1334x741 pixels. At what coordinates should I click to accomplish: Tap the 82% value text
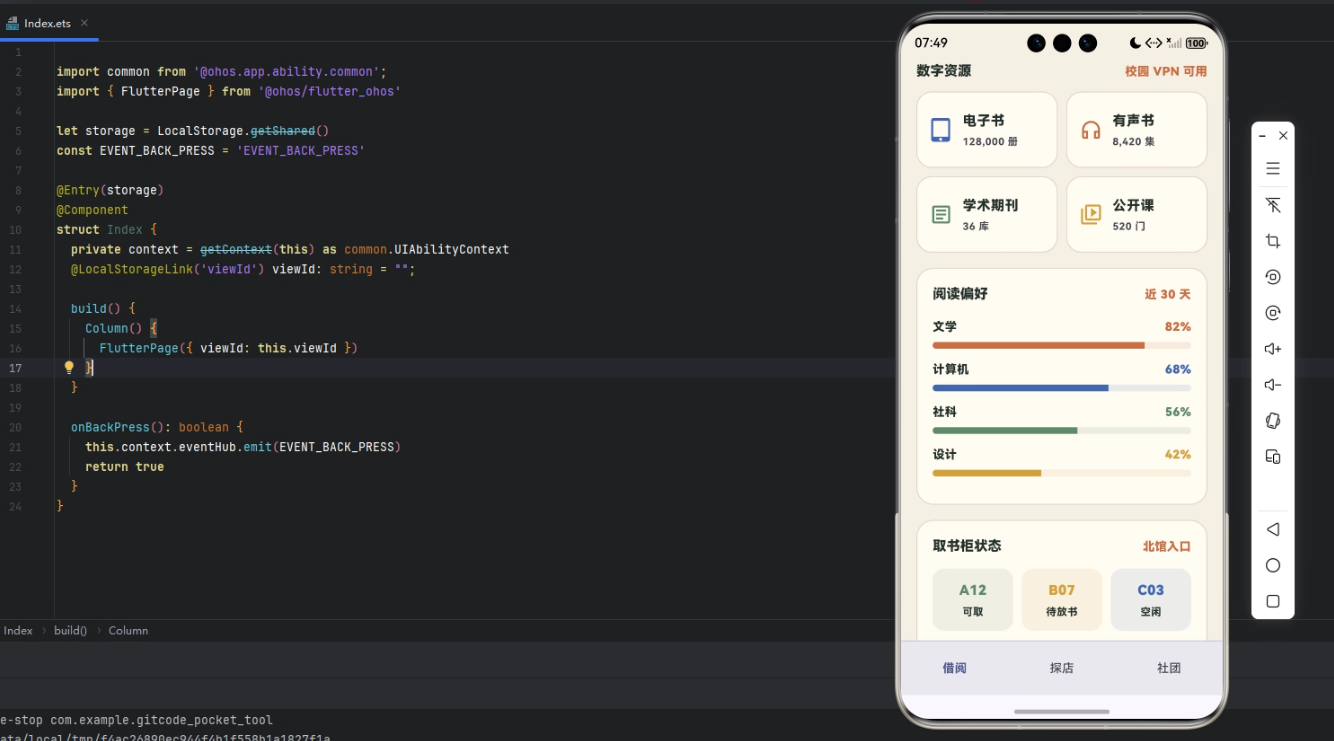click(1178, 327)
